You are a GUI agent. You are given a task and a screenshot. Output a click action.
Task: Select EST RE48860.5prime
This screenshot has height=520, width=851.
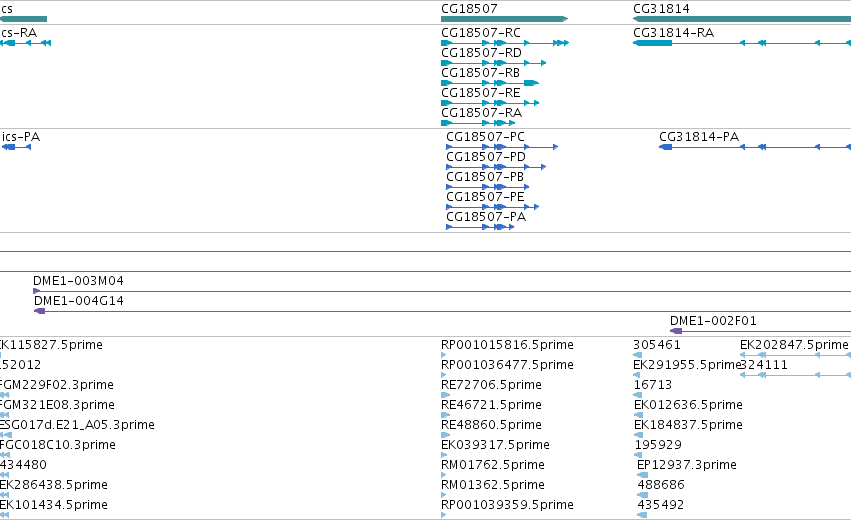click(491, 425)
